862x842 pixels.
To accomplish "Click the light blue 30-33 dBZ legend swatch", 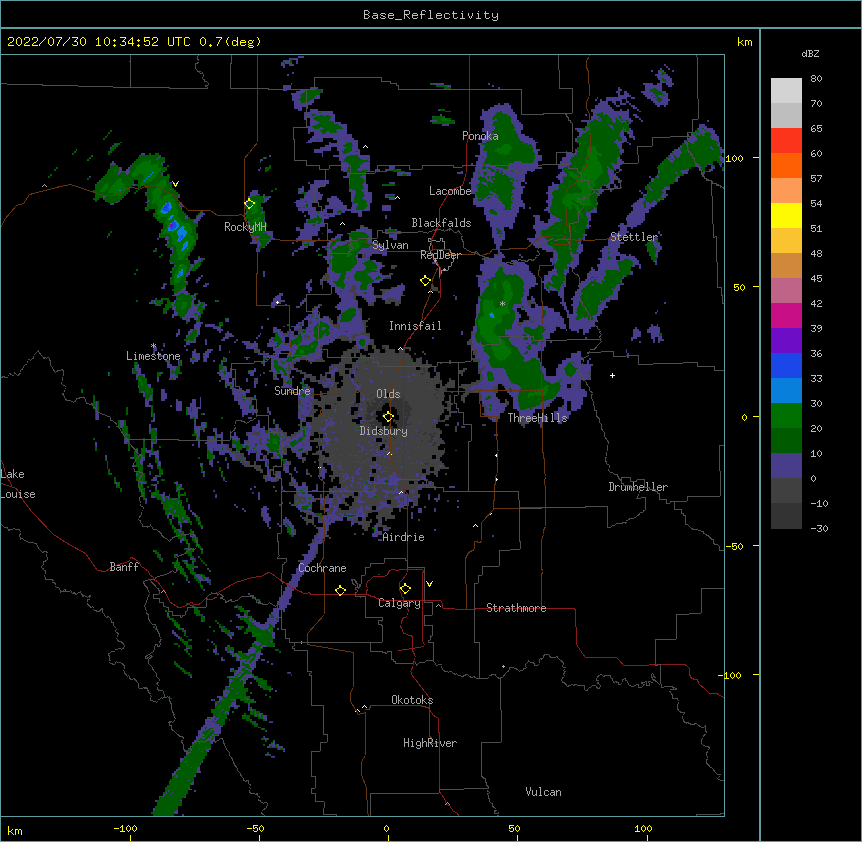I will click(786, 391).
